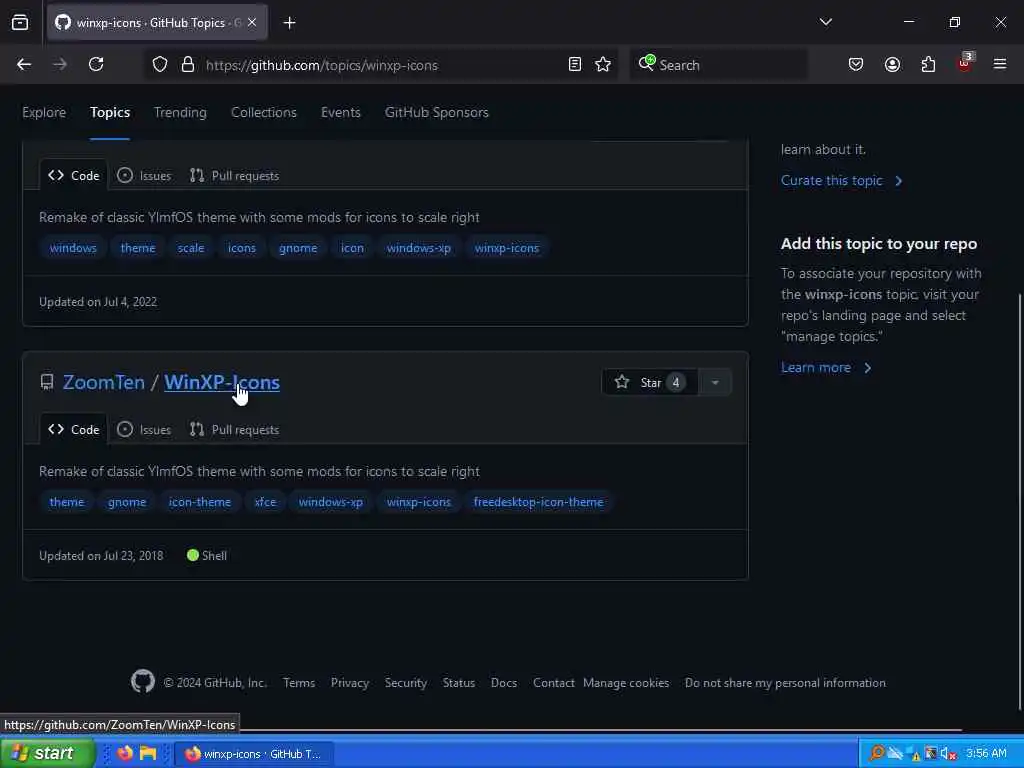Click the muted volume tray icon
Screen dimensions: 1024x768
(x=948, y=754)
